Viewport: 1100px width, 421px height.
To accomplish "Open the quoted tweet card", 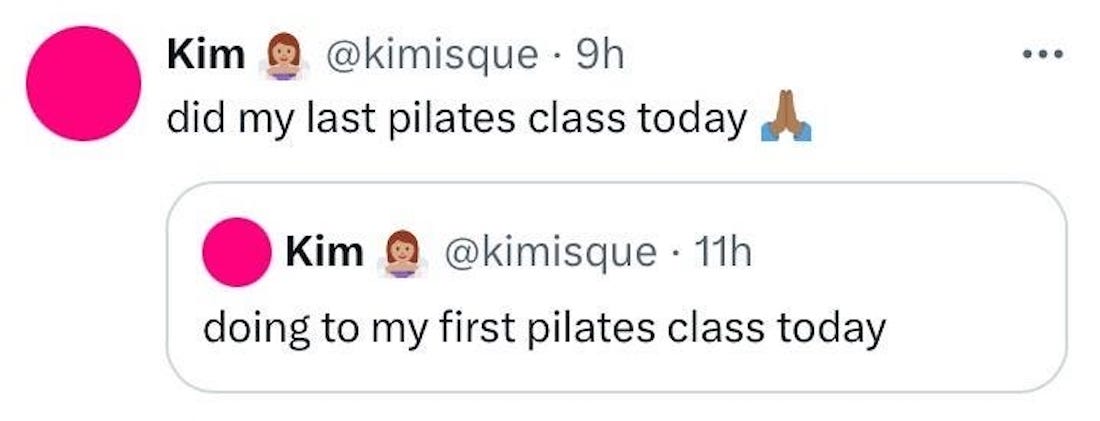I will point(616,287).
